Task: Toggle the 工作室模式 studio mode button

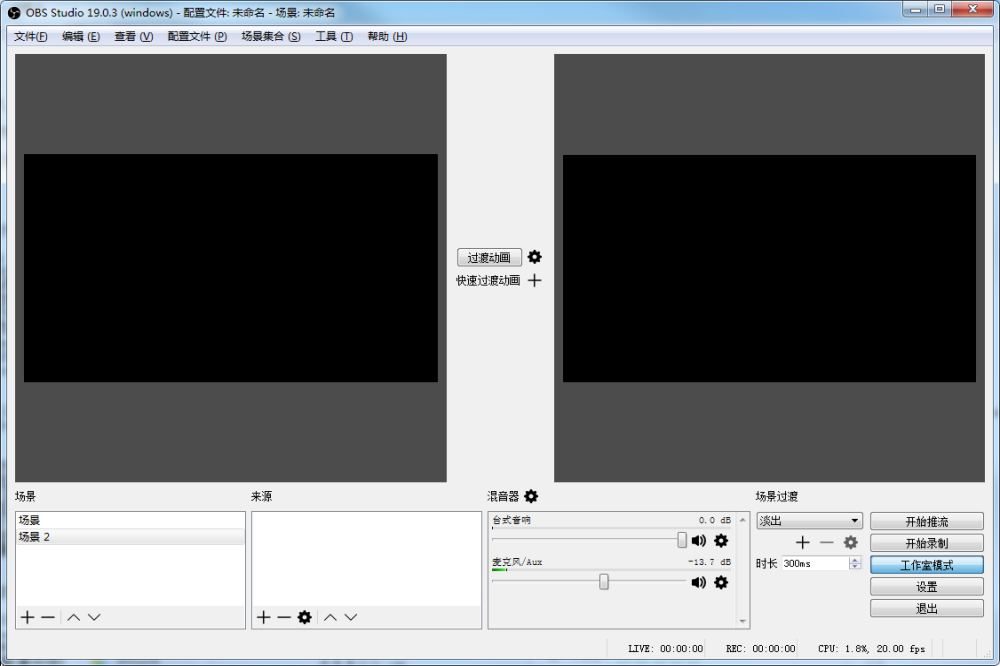Action: click(926, 565)
